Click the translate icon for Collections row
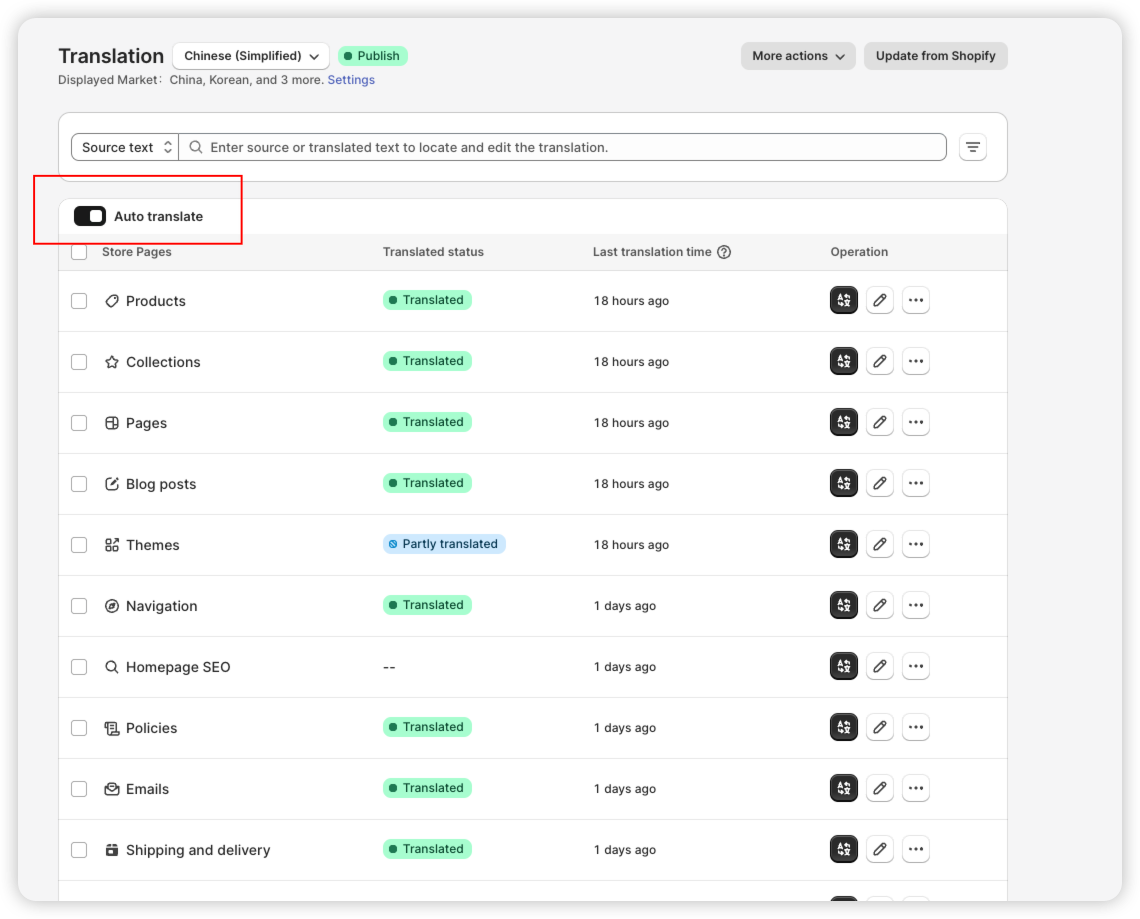This screenshot has width=1140, height=919. point(843,361)
